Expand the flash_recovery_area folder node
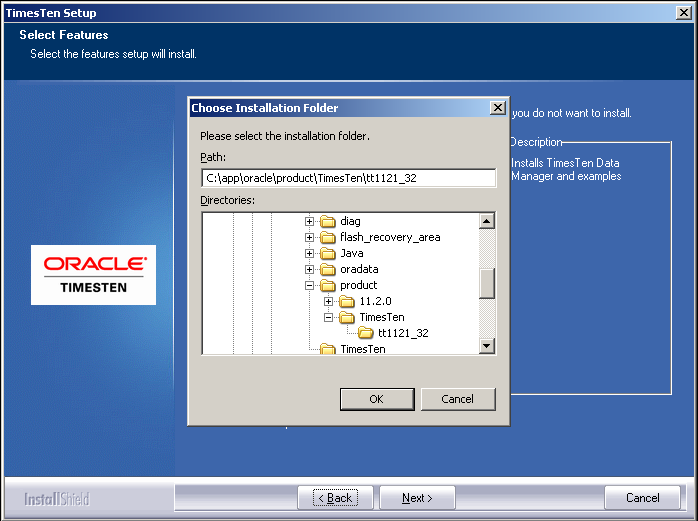698x521 pixels. coord(309,237)
